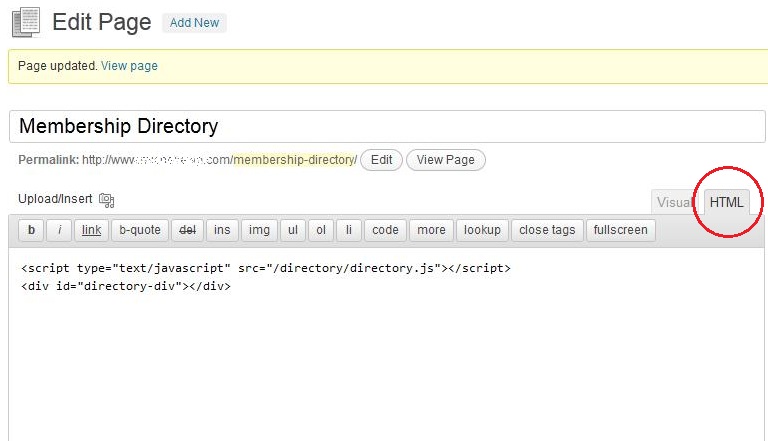
Task: Click the del quicktag button
Action: [x=188, y=230]
